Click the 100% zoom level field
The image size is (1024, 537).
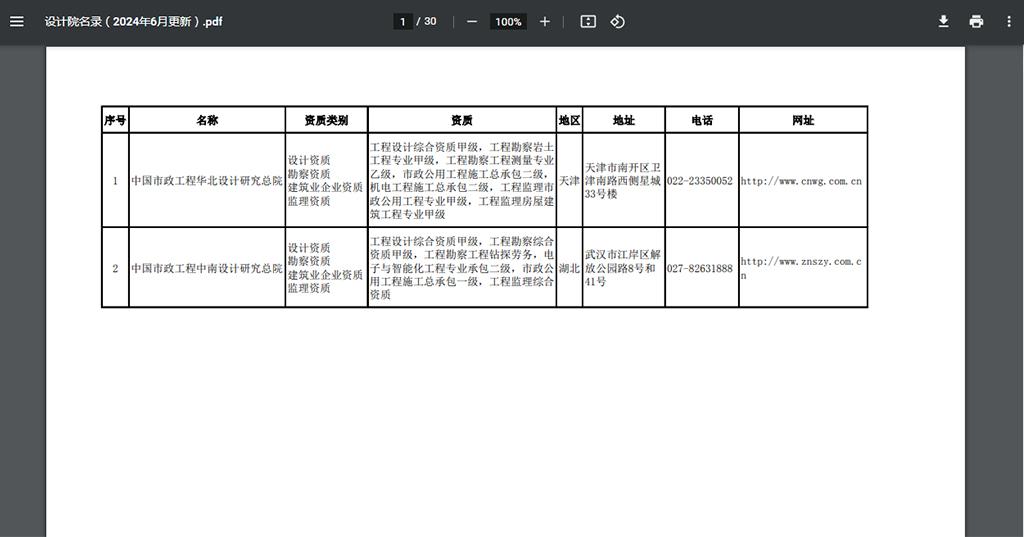508,22
